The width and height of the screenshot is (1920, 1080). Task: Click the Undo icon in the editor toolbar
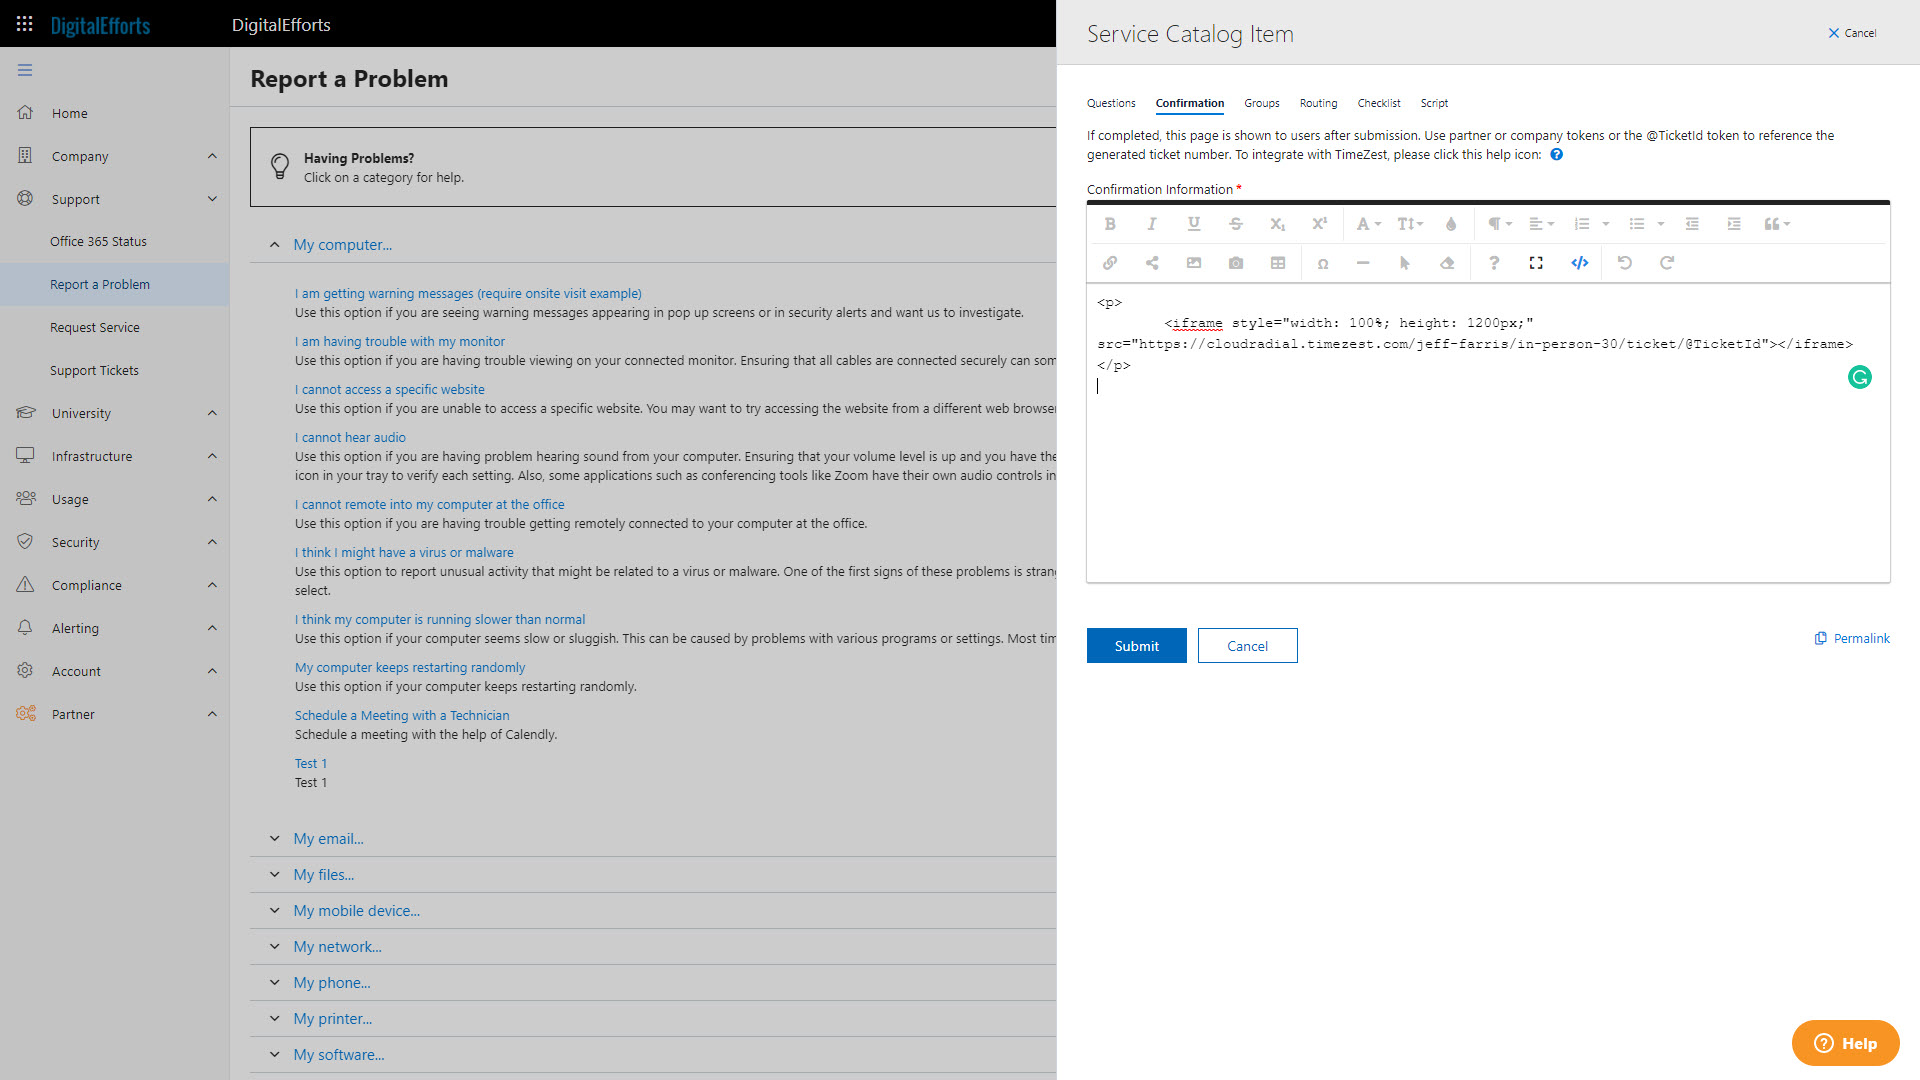point(1624,262)
